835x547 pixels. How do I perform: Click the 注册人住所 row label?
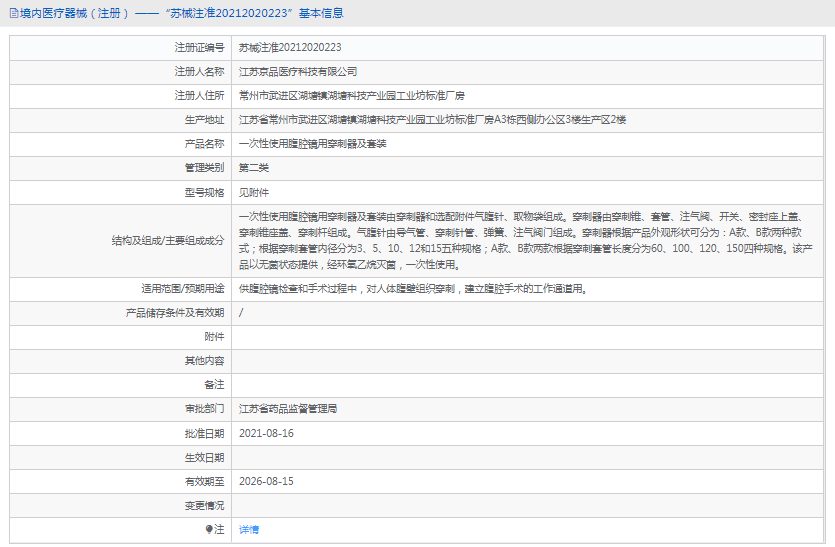click(200, 95)
